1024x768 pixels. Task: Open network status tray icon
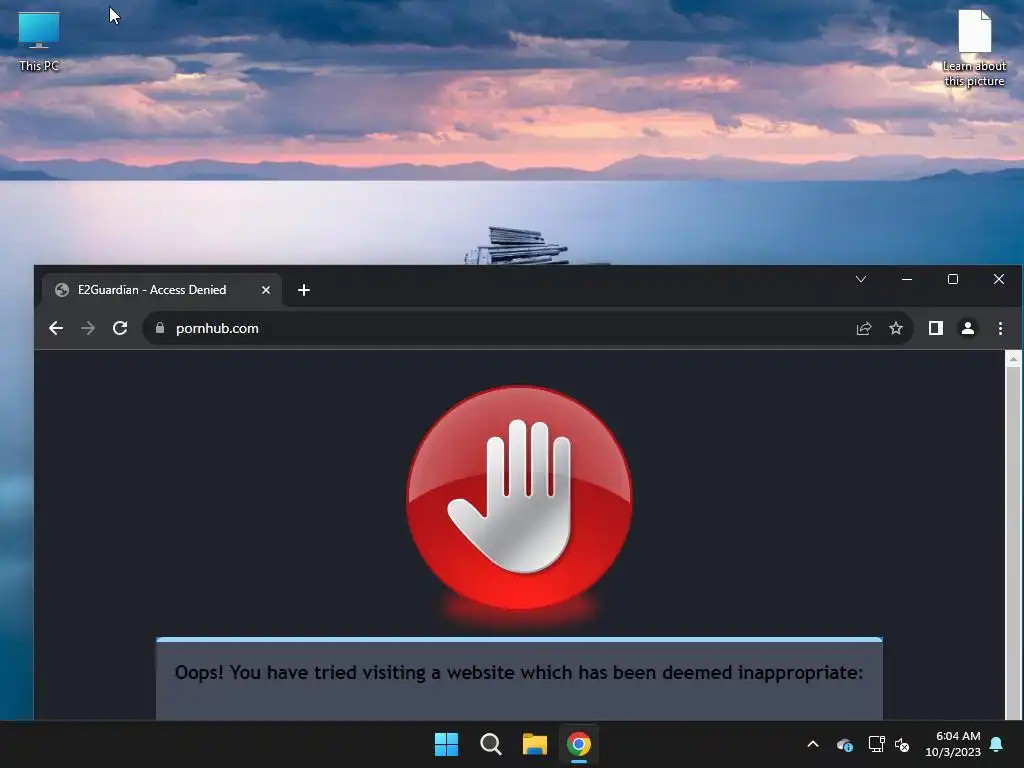(876, 744)
